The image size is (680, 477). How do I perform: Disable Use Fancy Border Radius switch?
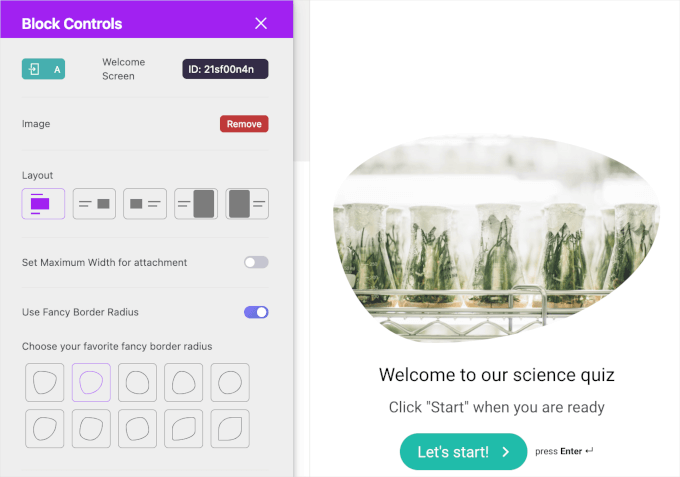(256, 312)
